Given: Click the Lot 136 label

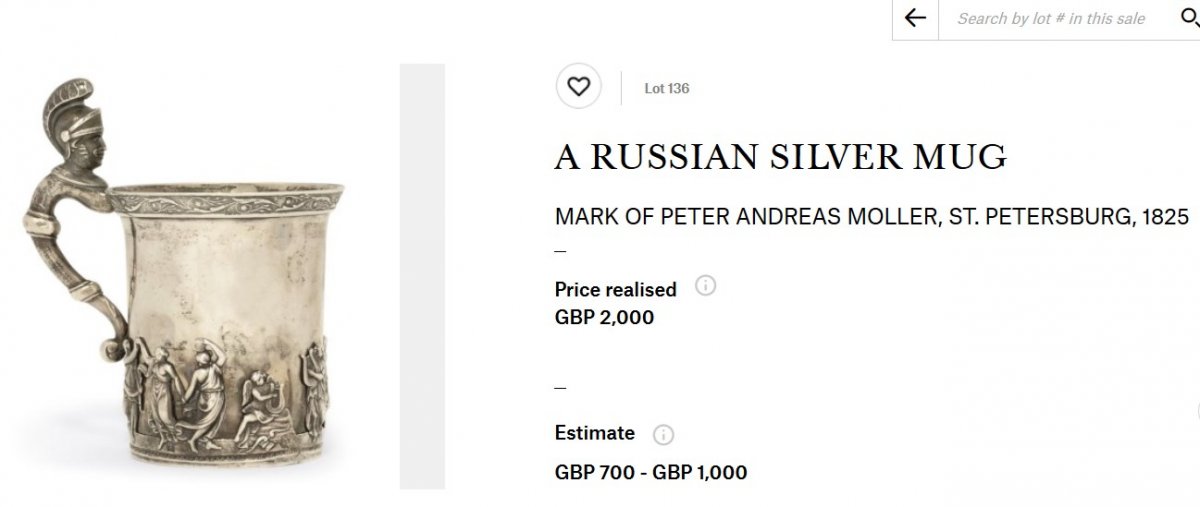Looking at the screenshot, I should (x=667, y=88).
